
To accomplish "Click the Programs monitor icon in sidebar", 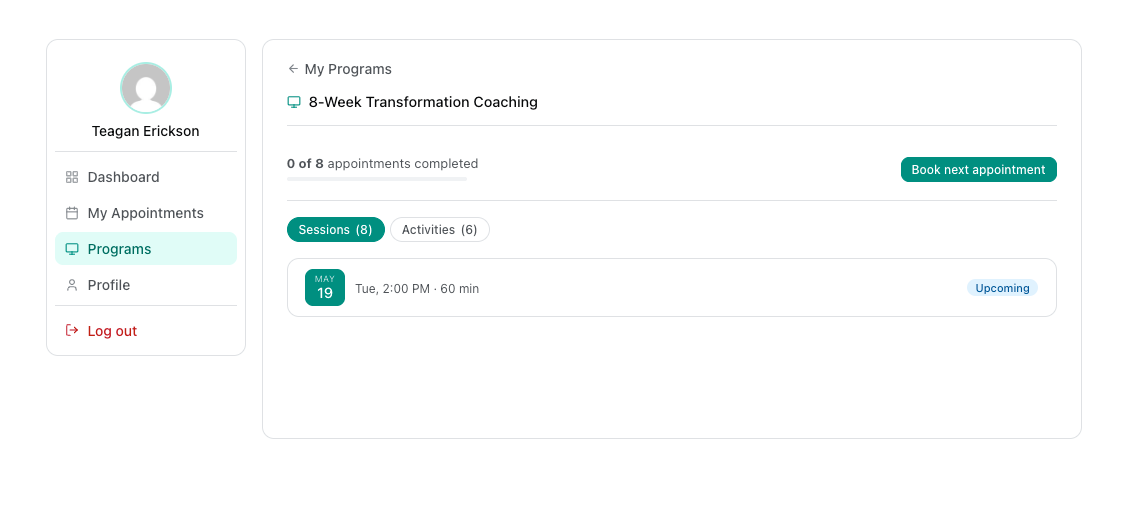I will click(72, 249).
